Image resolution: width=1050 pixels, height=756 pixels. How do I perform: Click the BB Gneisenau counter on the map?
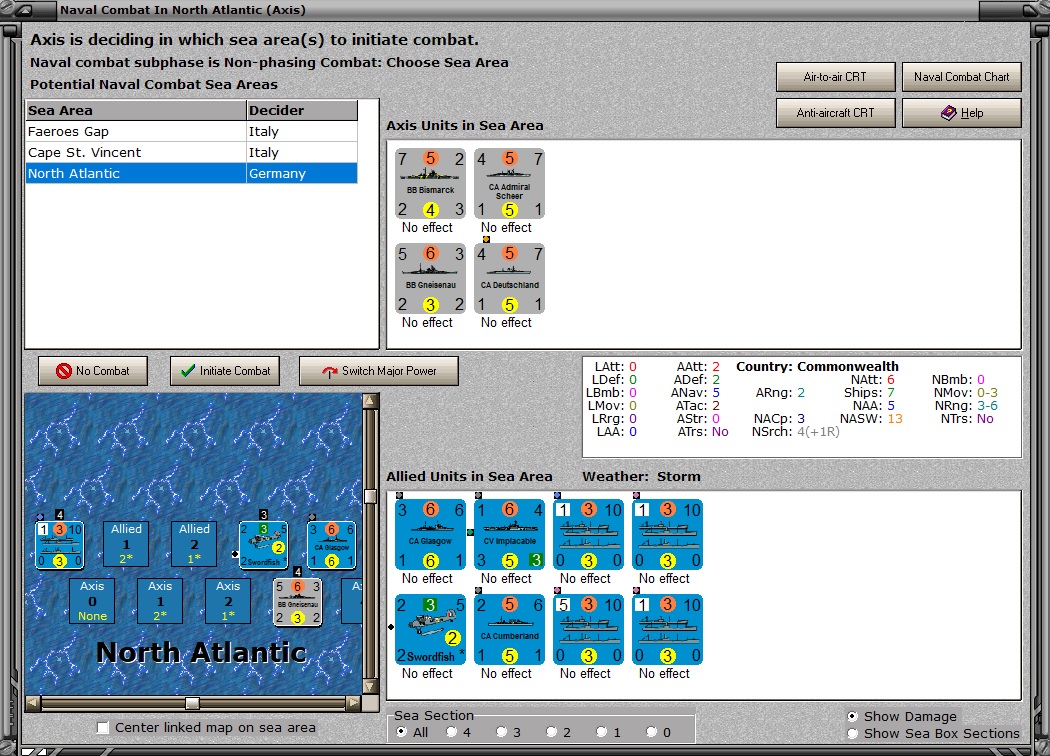(298, 602)
